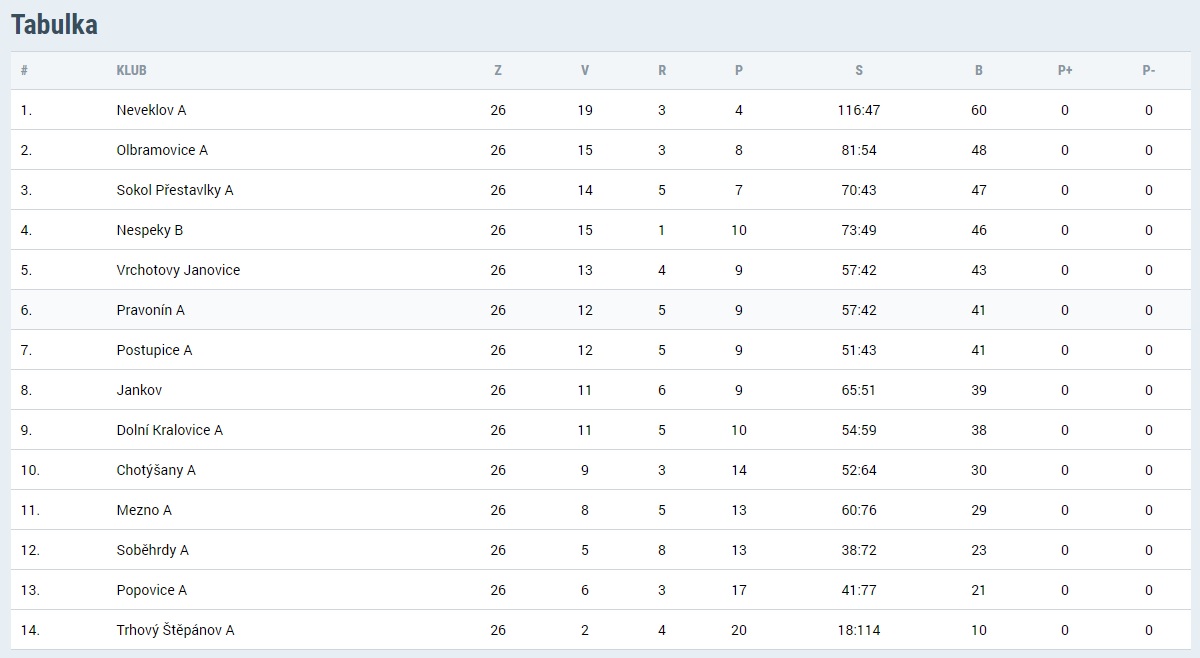The height and width of the screenshot is (658, 1200).
Task: Sort table by B points column header
Action: 979,71
